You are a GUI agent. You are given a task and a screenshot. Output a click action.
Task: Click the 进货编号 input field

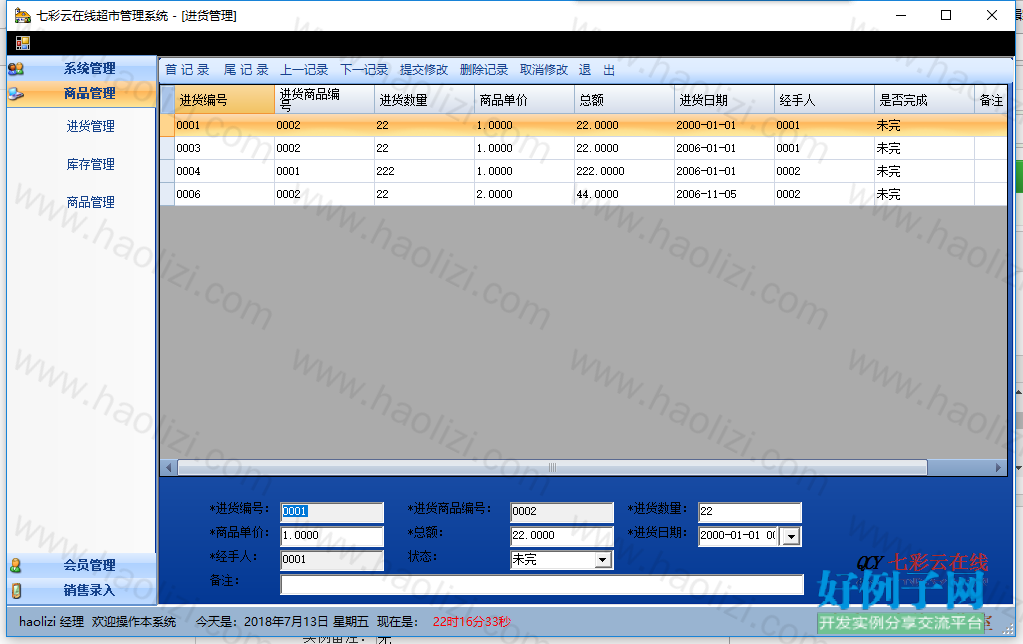coord(332,512)
